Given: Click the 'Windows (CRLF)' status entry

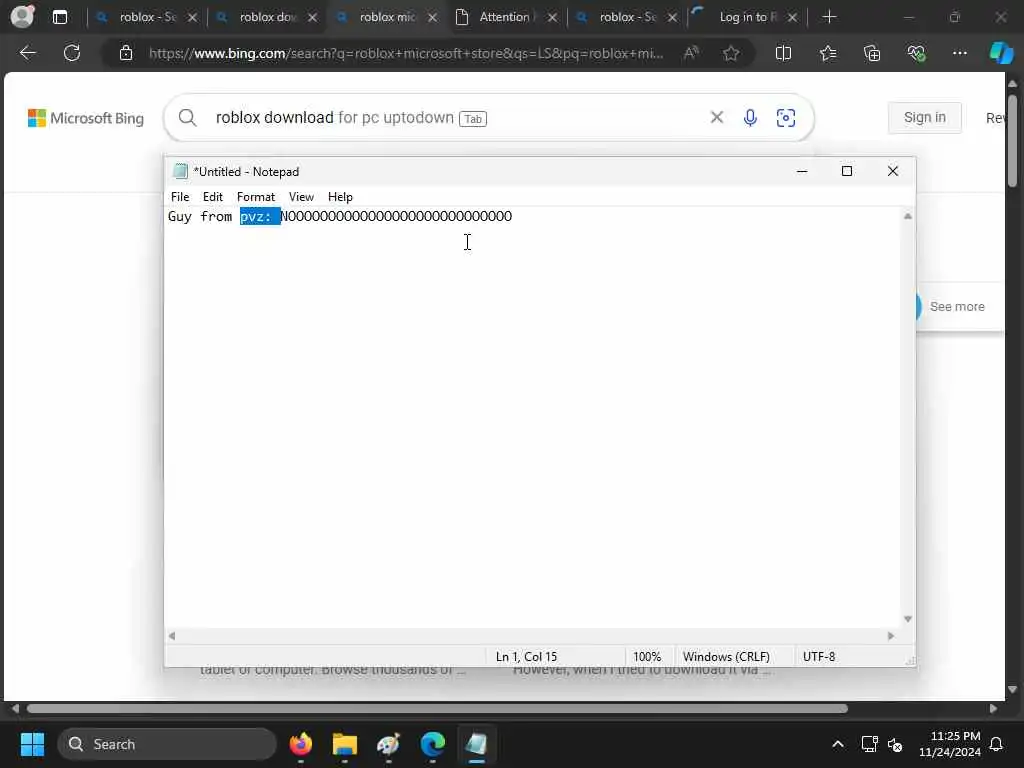Looking at the screenshot, I should tap(726, 656).
